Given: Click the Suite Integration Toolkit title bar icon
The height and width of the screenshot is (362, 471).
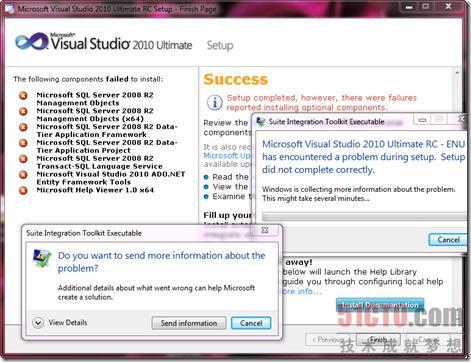Looking at the screenshot, I should pyautogui.click(x=261, y=122).
